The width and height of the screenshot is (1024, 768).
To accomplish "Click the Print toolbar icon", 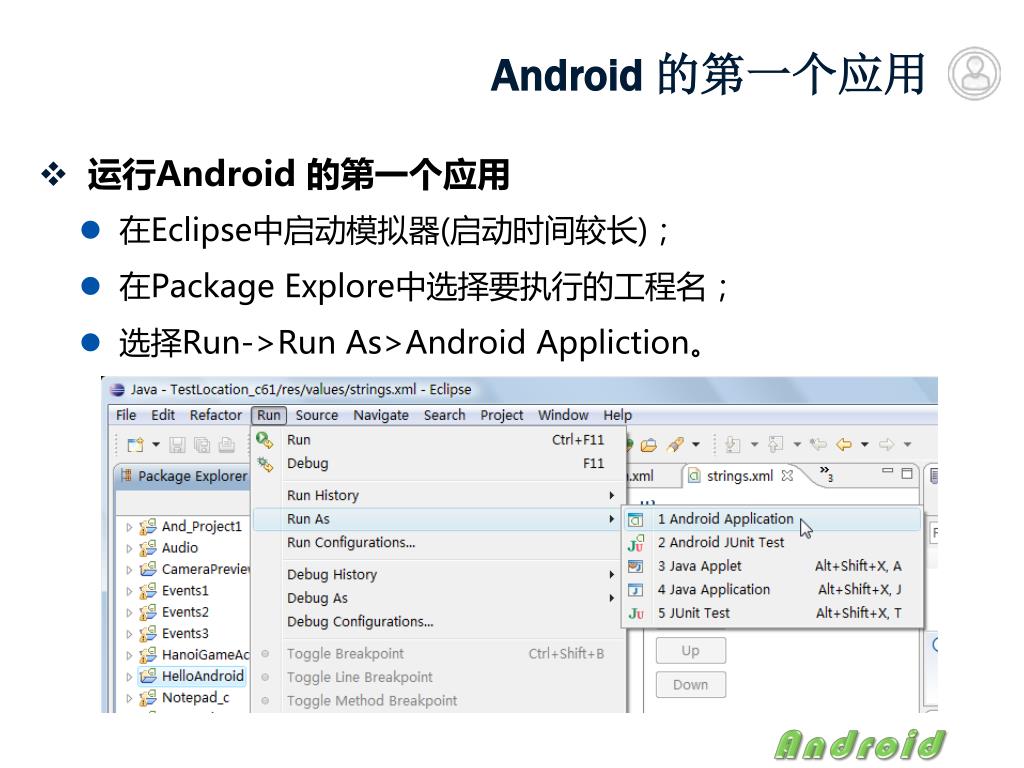I will coord(227,445).
